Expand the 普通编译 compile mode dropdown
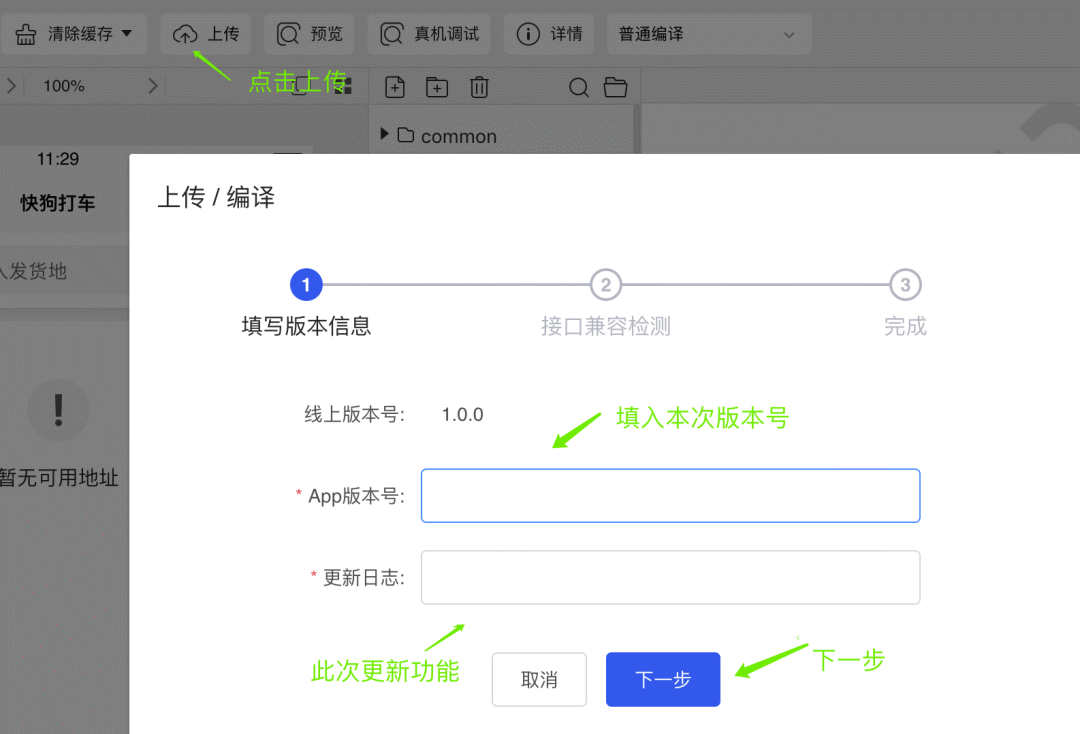 (709, 34)
